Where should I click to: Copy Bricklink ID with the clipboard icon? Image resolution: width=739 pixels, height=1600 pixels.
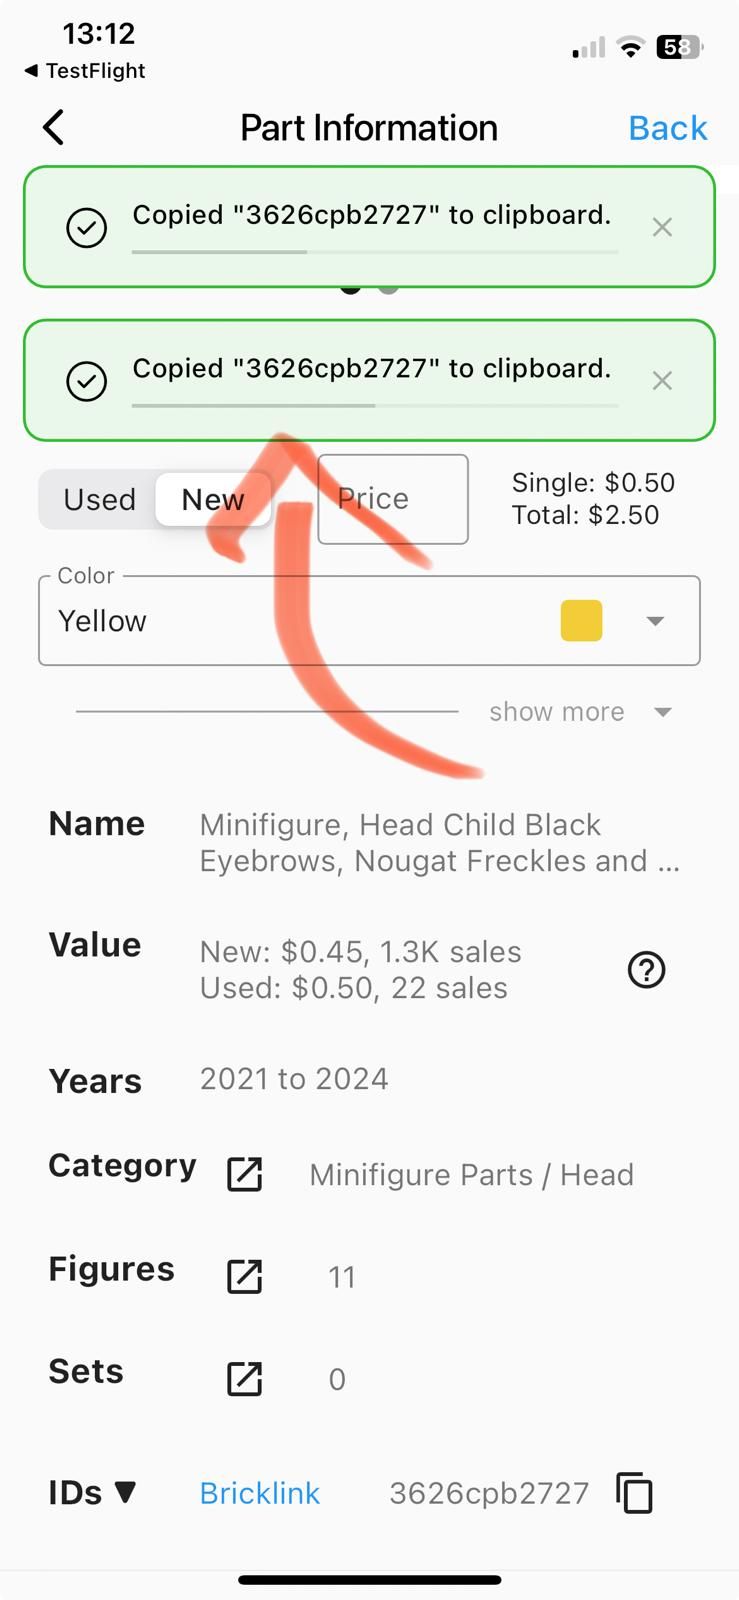[x=634, y=1493]
